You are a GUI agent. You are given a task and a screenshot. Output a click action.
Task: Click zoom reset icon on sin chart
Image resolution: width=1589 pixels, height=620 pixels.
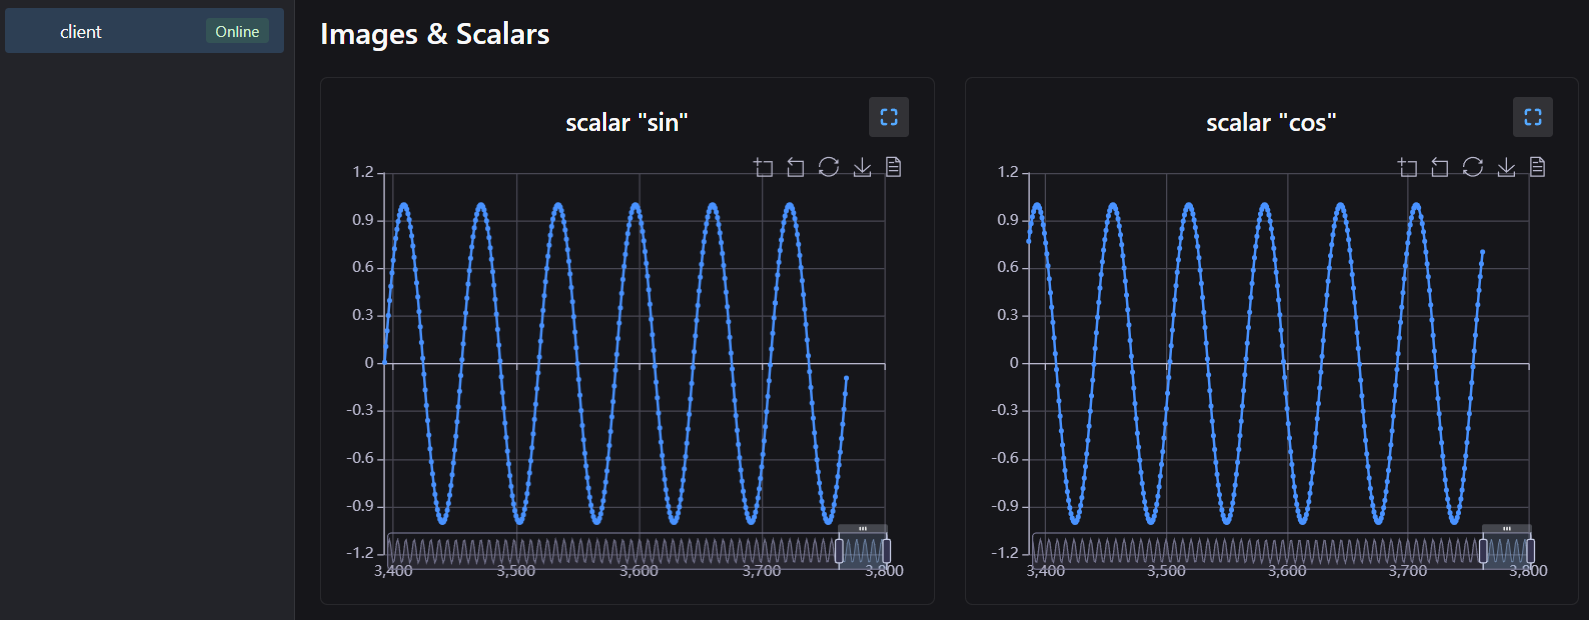click(796, 167)
